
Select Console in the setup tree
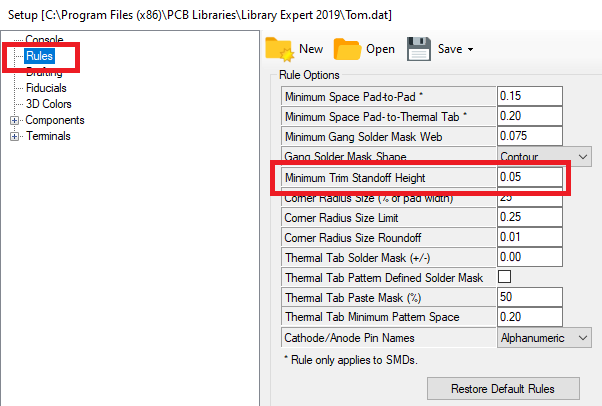click(44, 40)
